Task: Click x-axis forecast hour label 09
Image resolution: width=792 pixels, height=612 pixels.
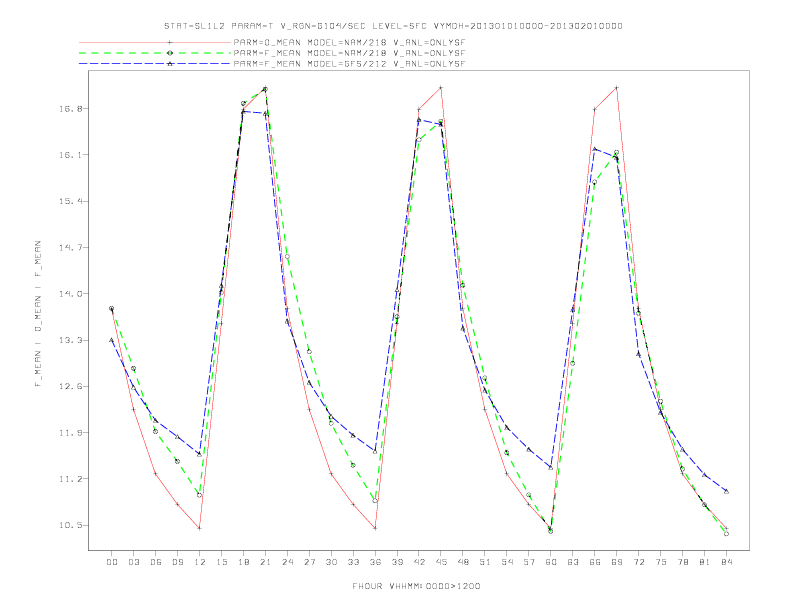Action: click(177, 562)
